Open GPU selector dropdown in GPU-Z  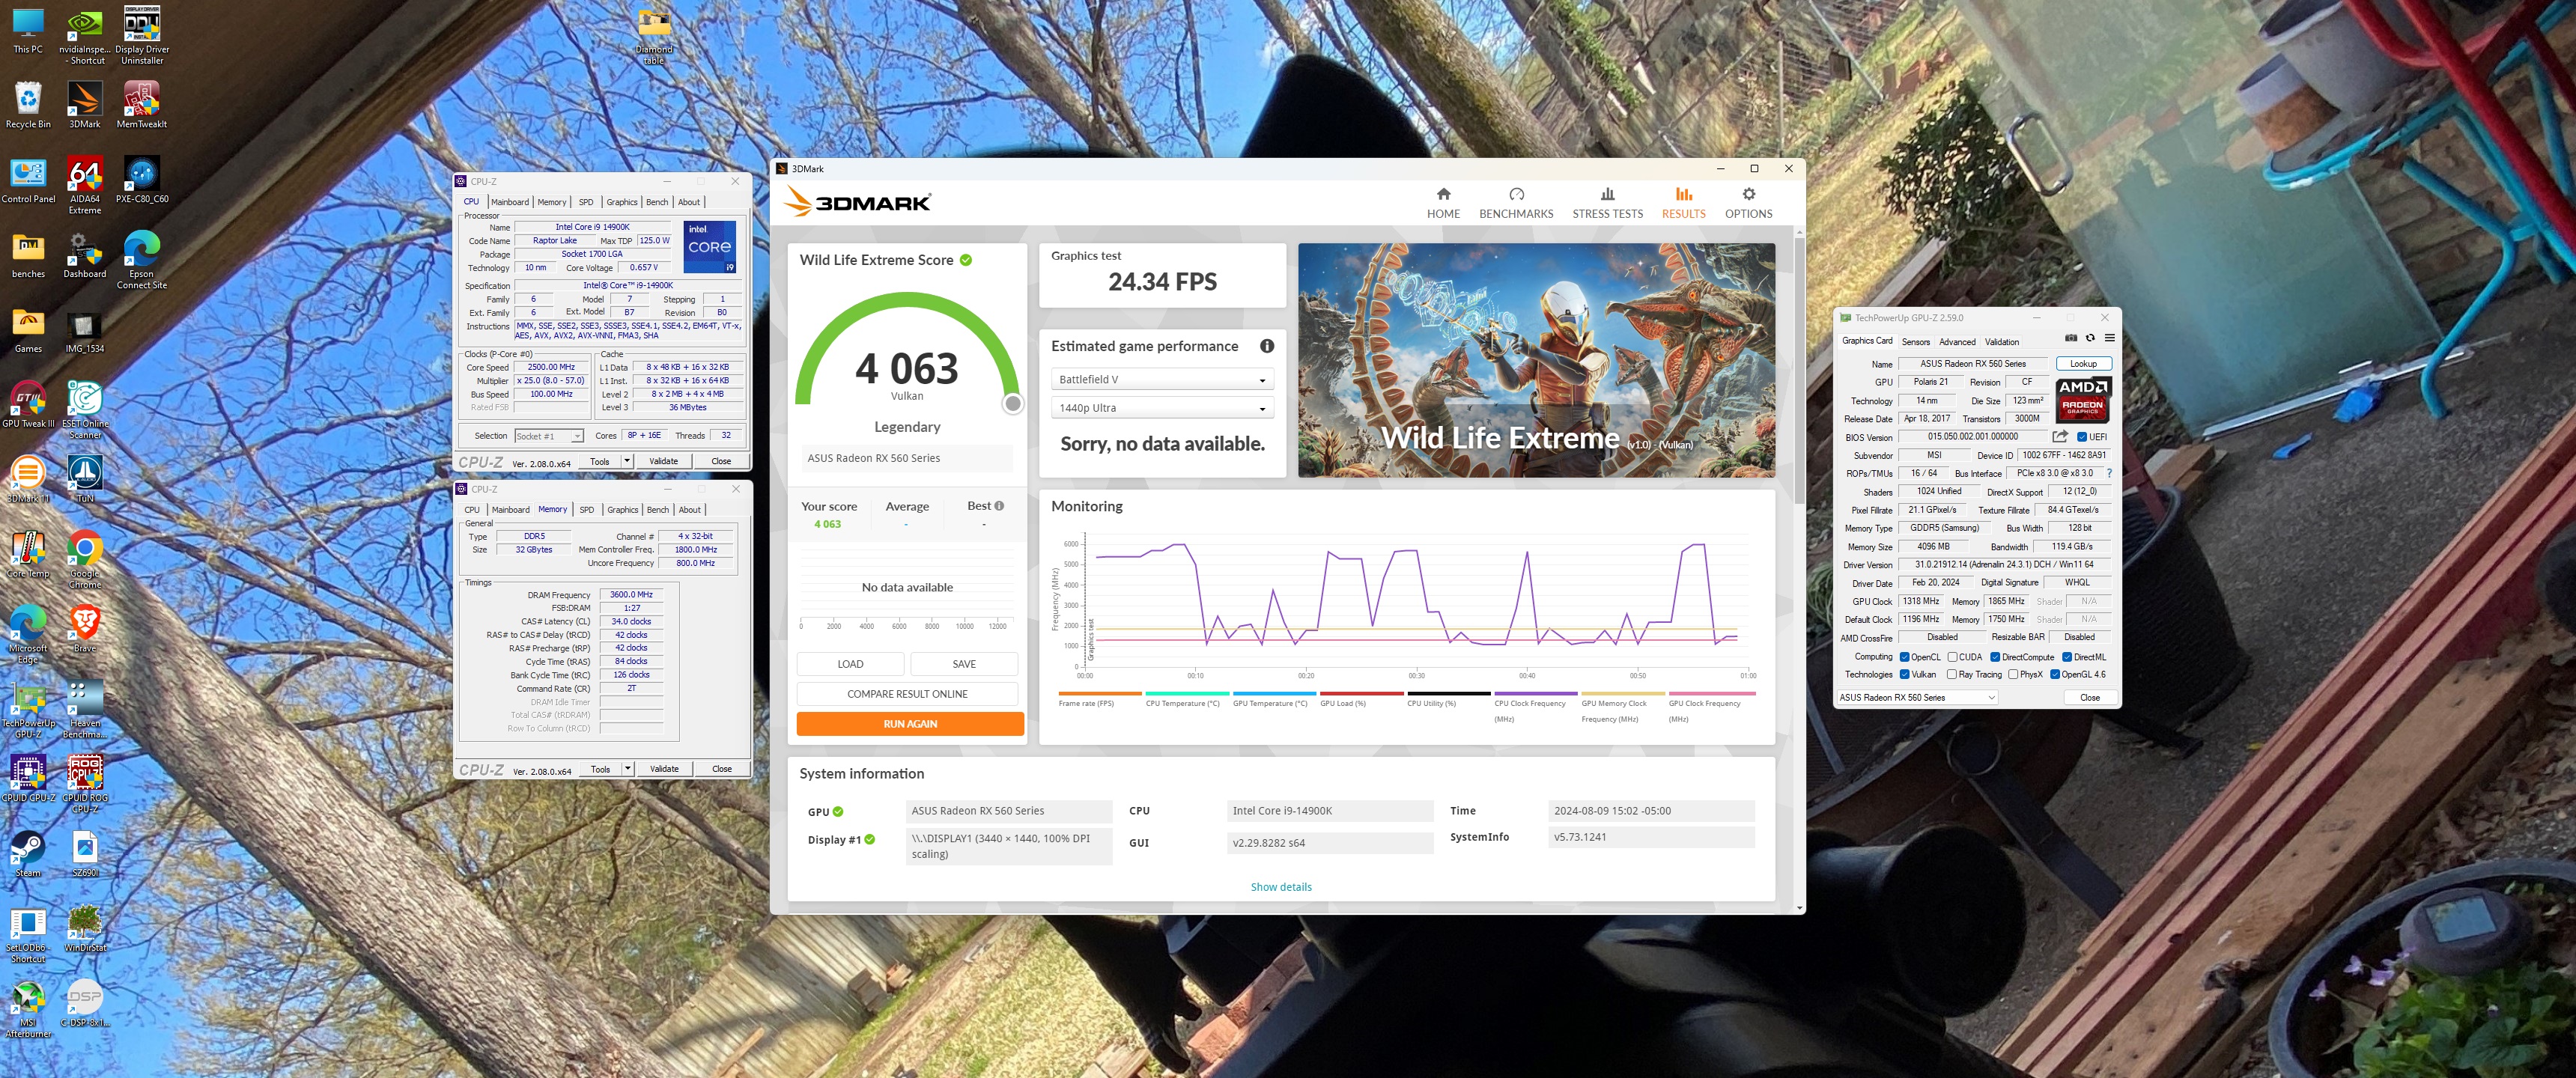(x=1917, y=697)
